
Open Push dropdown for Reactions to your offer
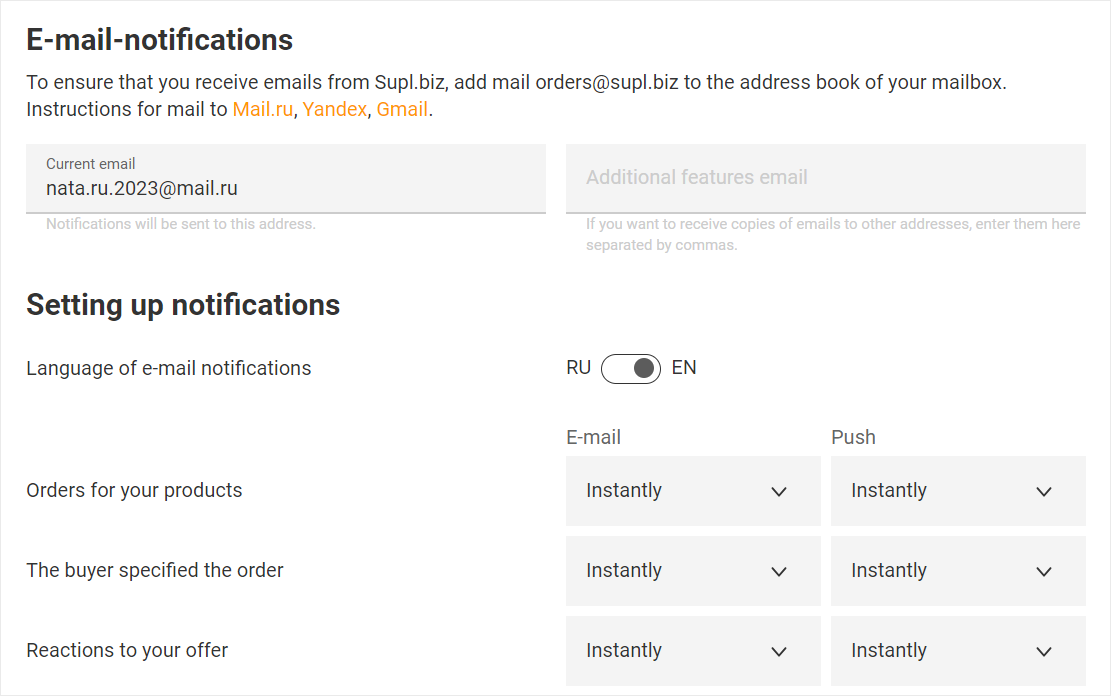click(957, 651)
